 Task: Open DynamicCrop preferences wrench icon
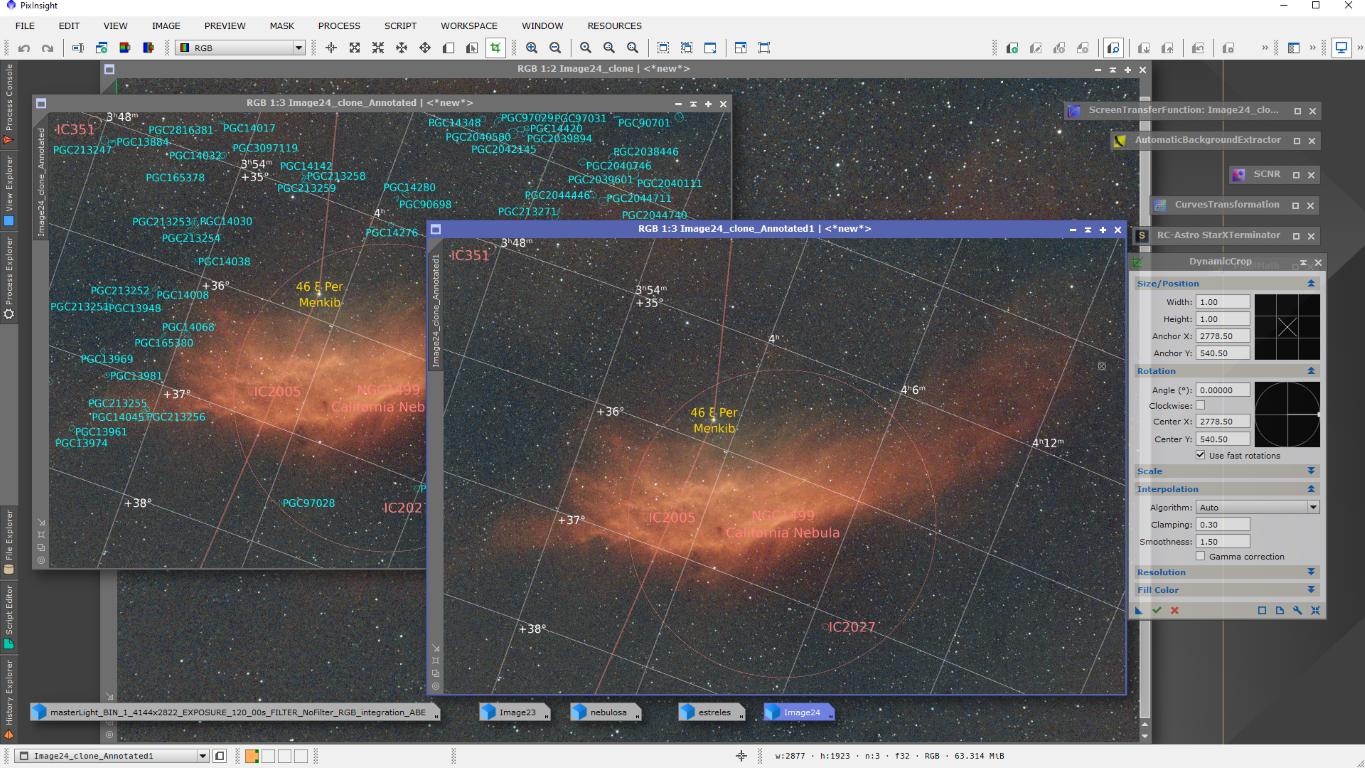[1297, 610]
